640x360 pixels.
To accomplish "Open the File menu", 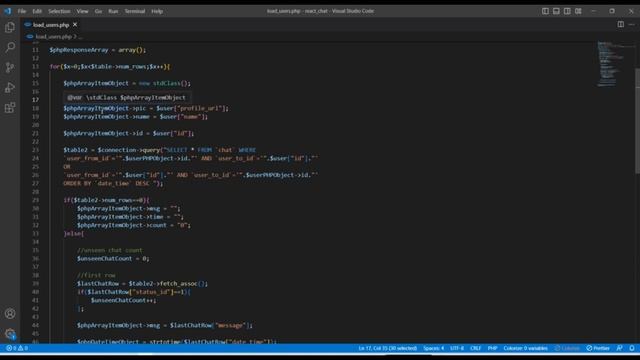I will [x=22, y=11].
